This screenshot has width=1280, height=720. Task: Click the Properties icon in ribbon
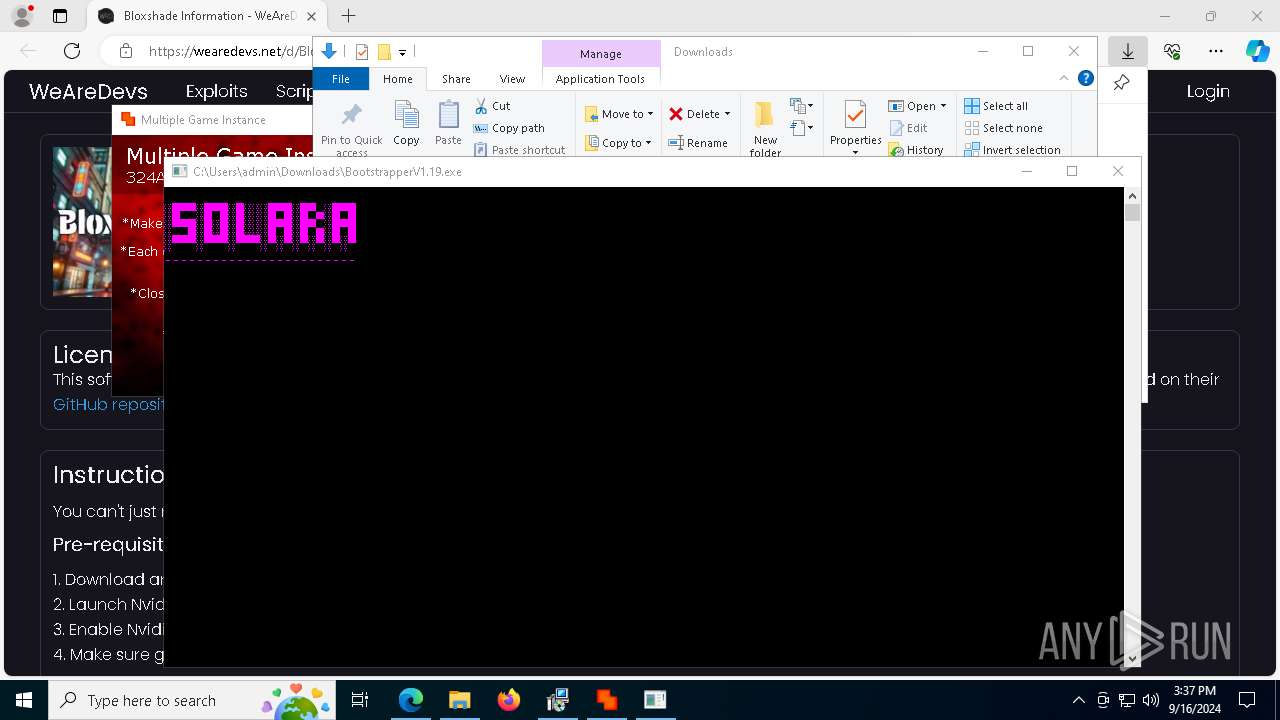point(855,115)
